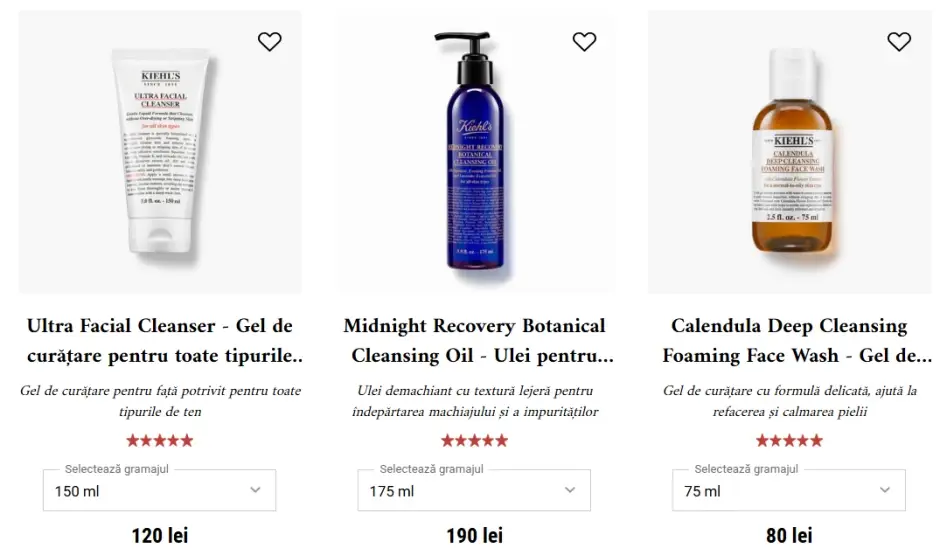Click the 190 lei price
This screenshot has height=555, width=940.
point(474,535)
